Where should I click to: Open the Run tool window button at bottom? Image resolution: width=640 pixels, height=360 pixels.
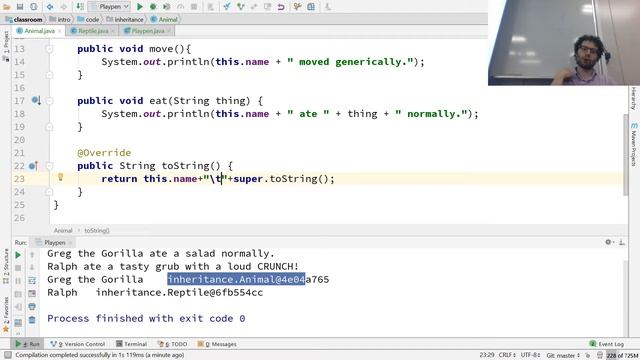pos(27,344)
